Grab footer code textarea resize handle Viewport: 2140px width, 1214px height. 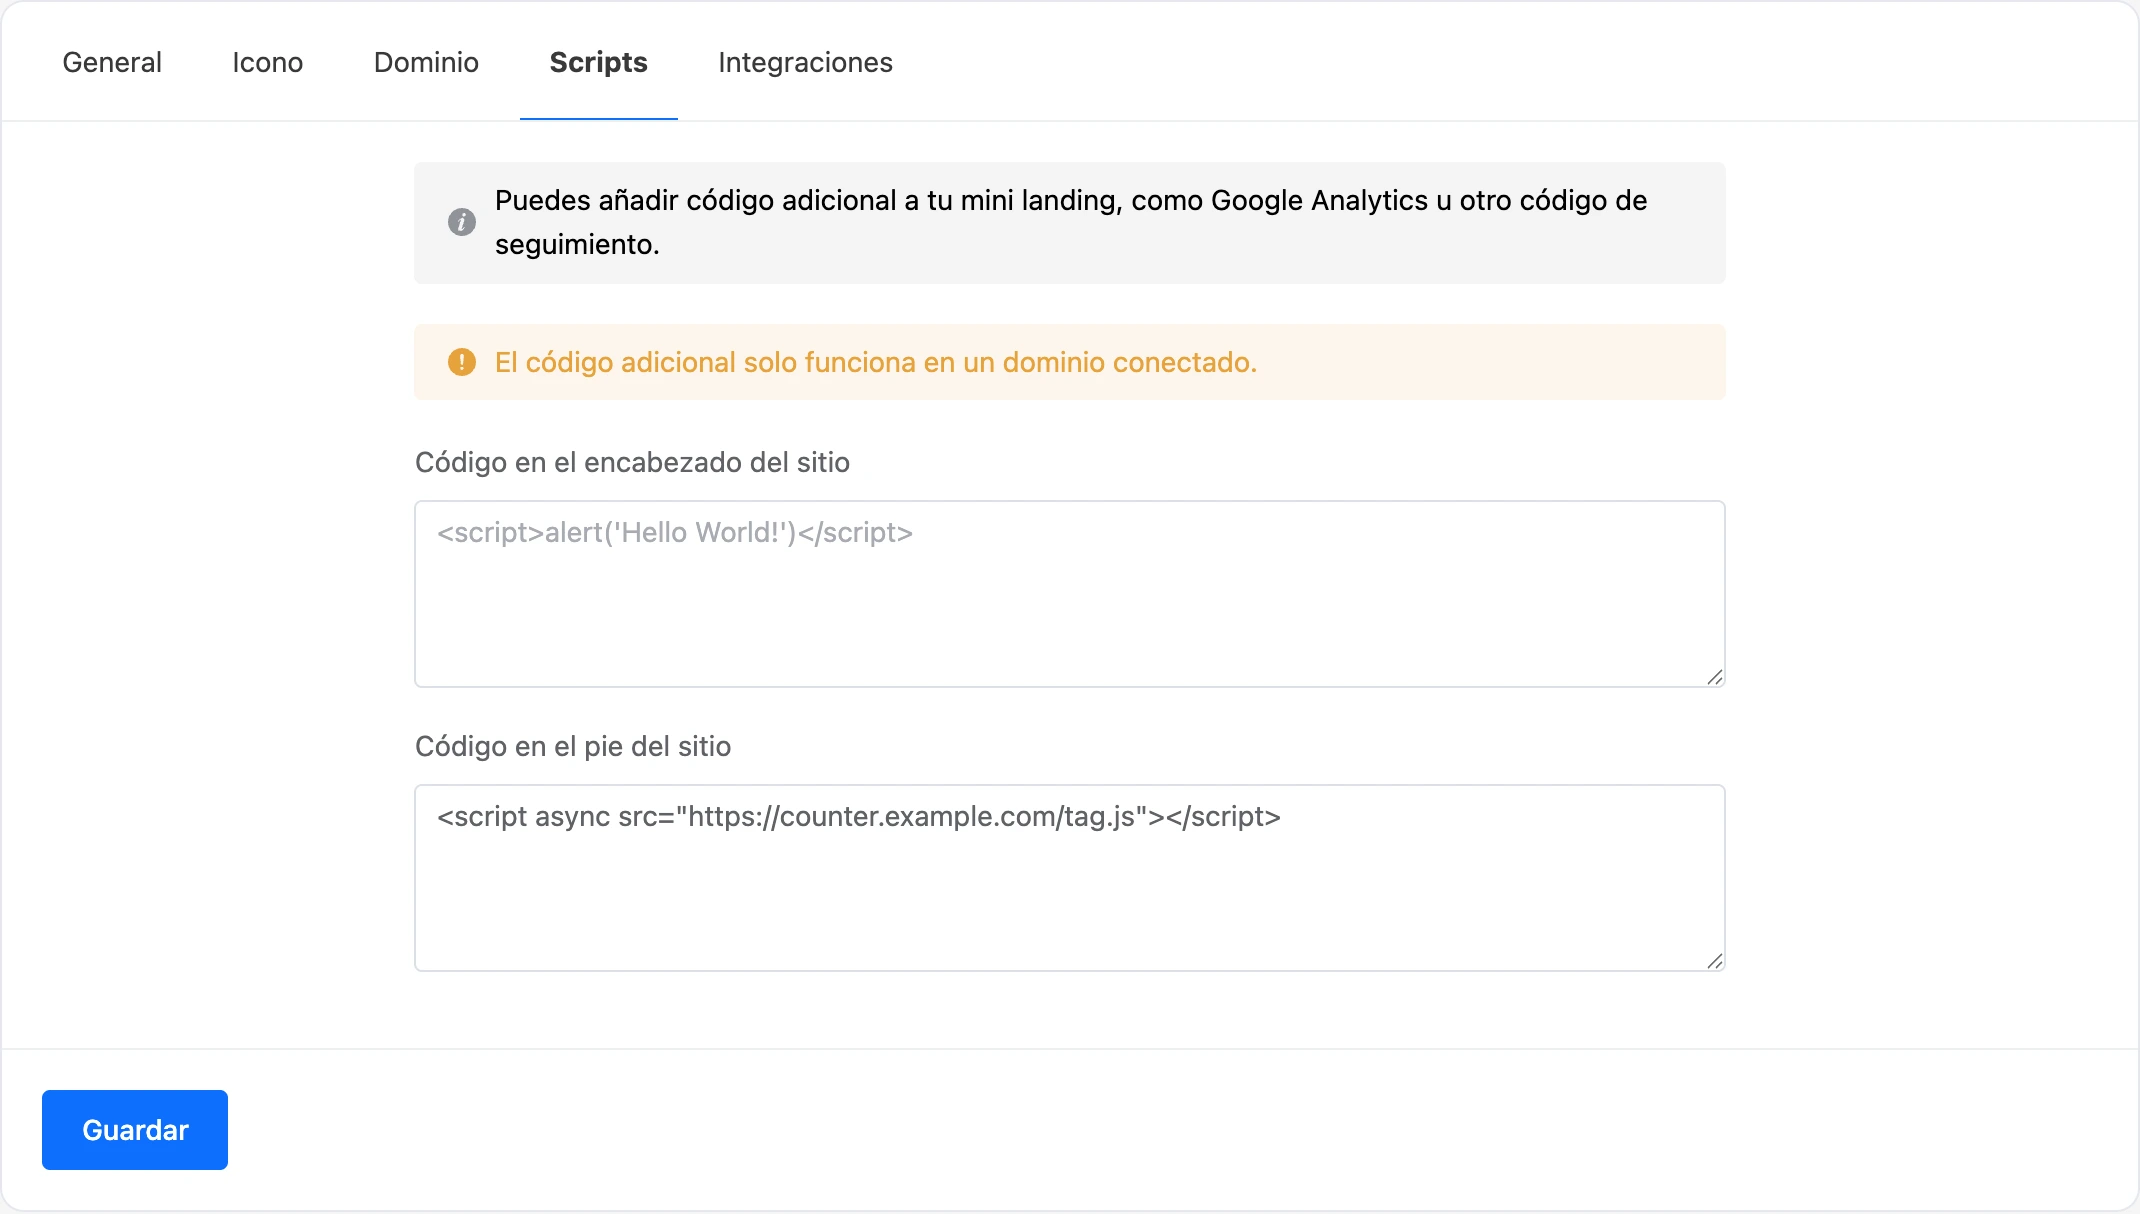(x=1714, y=961)
